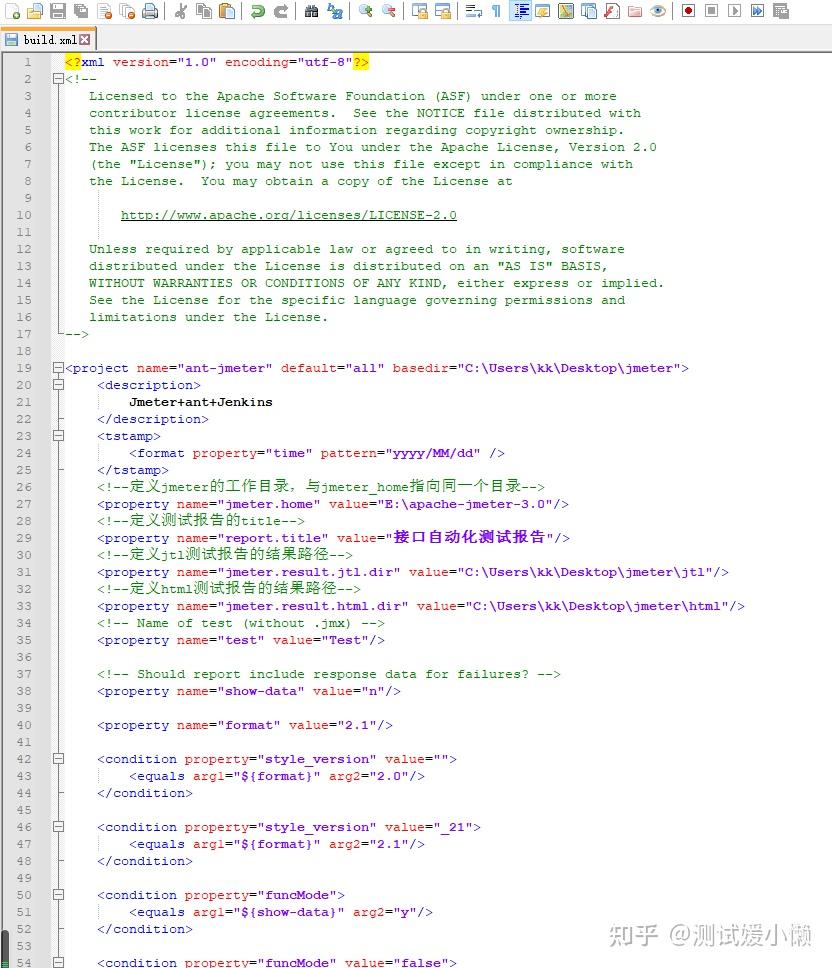Viewport: 832px width, 968px height.
Task: Zoom in with the magnifier plus icon
Action: coord(365,10)
